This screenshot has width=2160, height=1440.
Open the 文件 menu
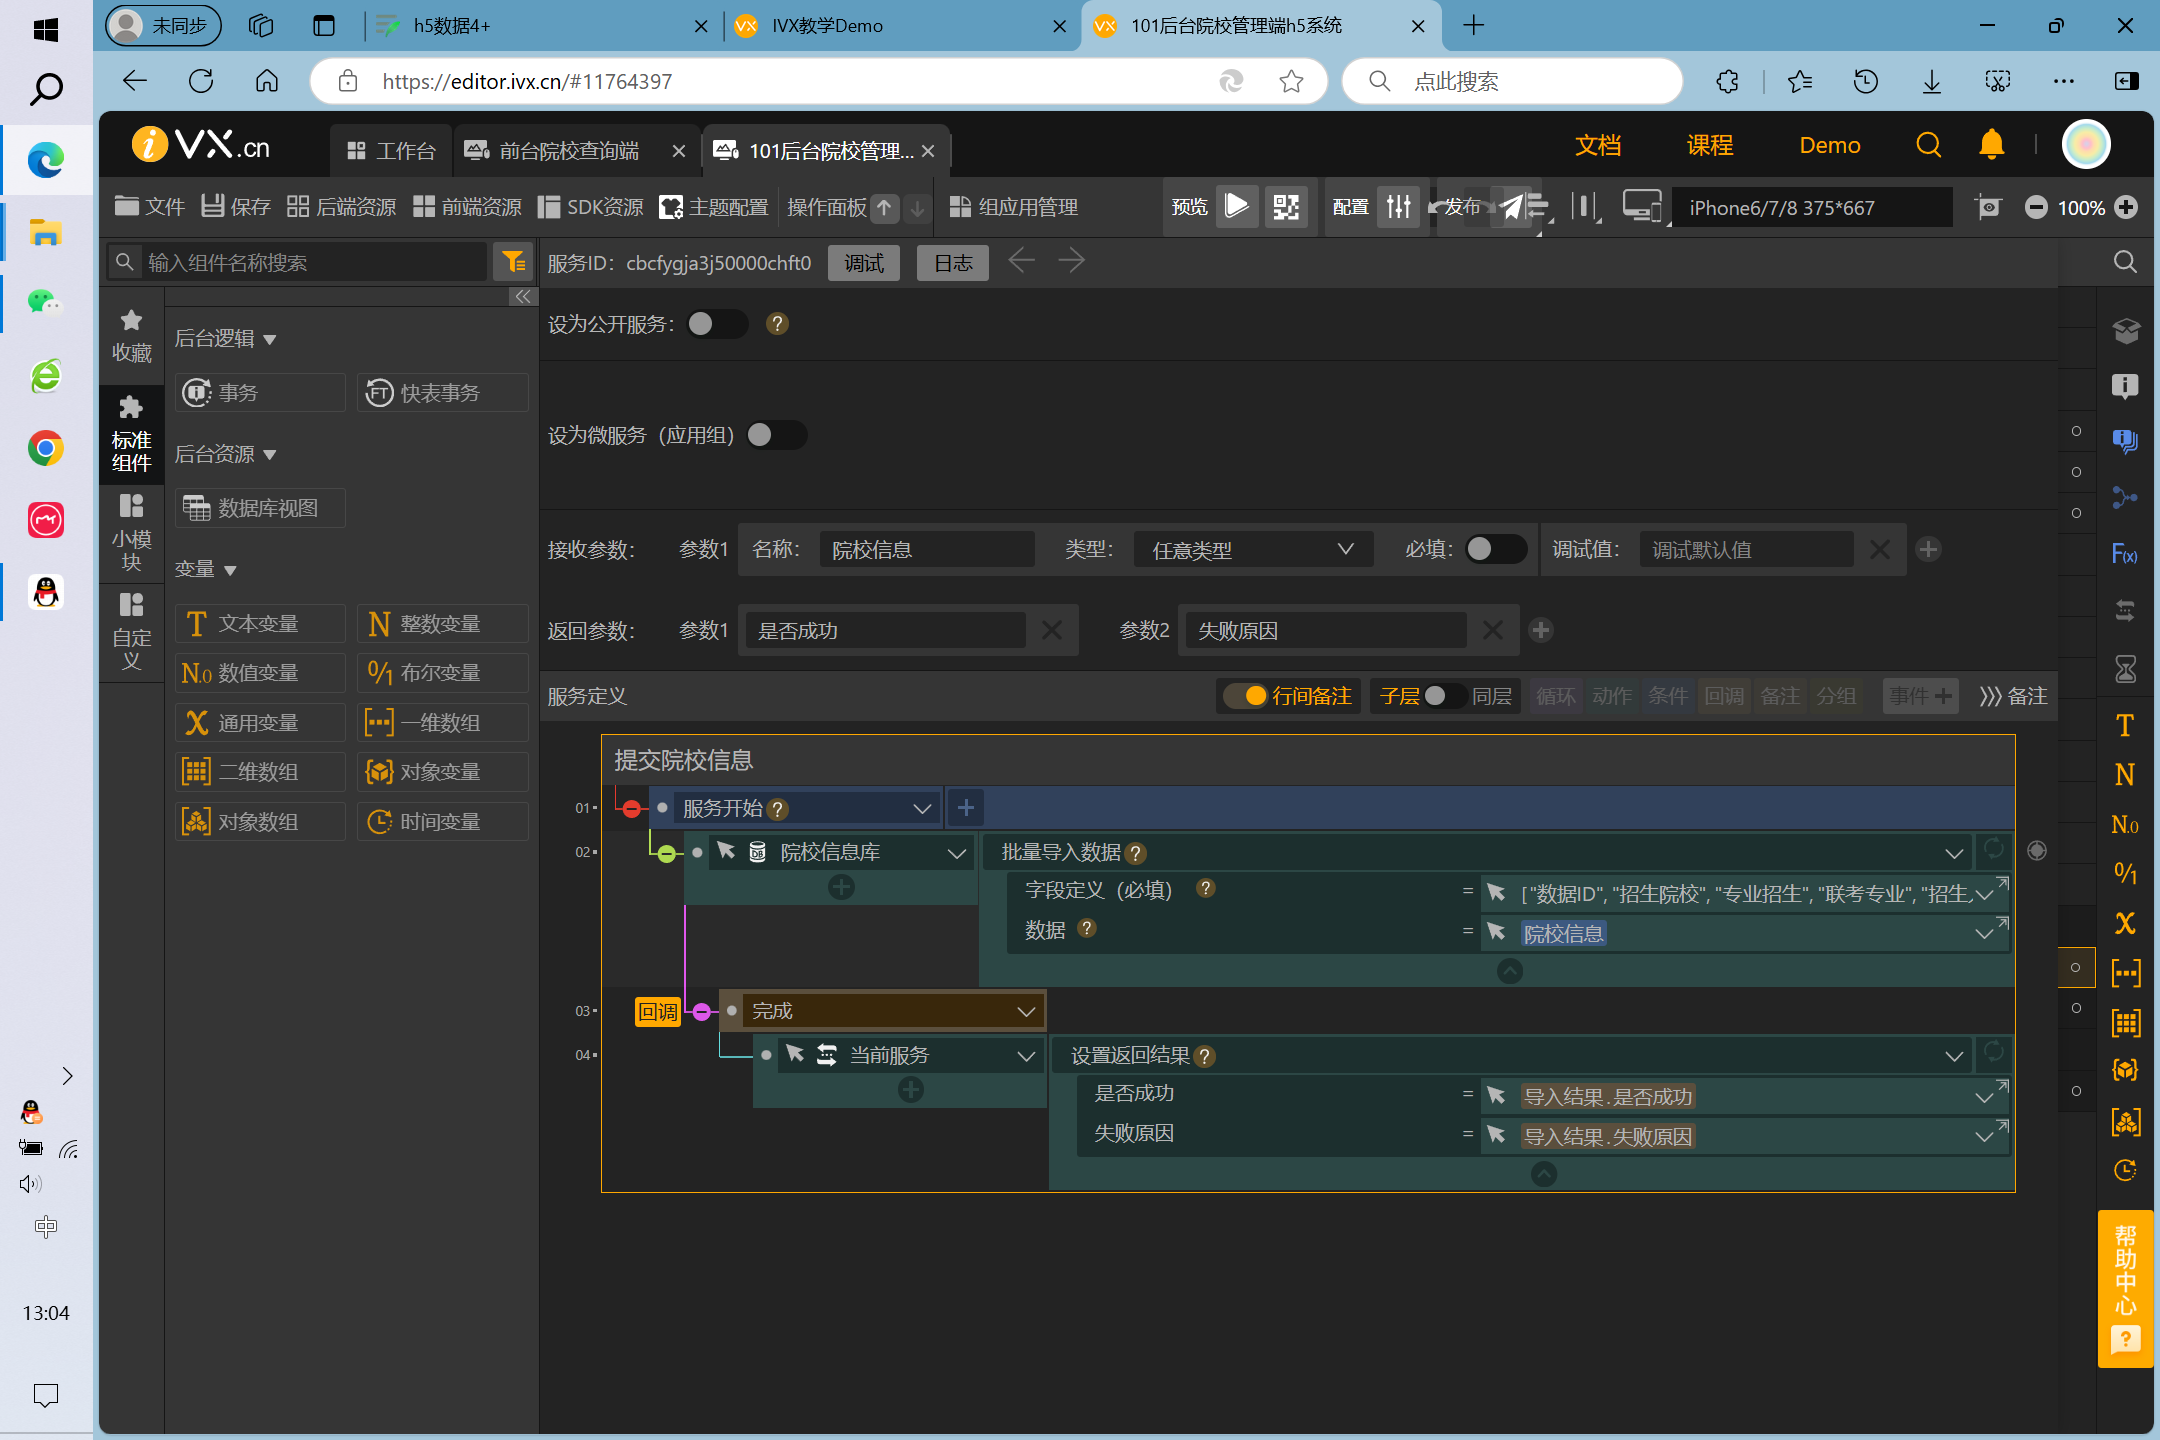[x=150, y=207]
